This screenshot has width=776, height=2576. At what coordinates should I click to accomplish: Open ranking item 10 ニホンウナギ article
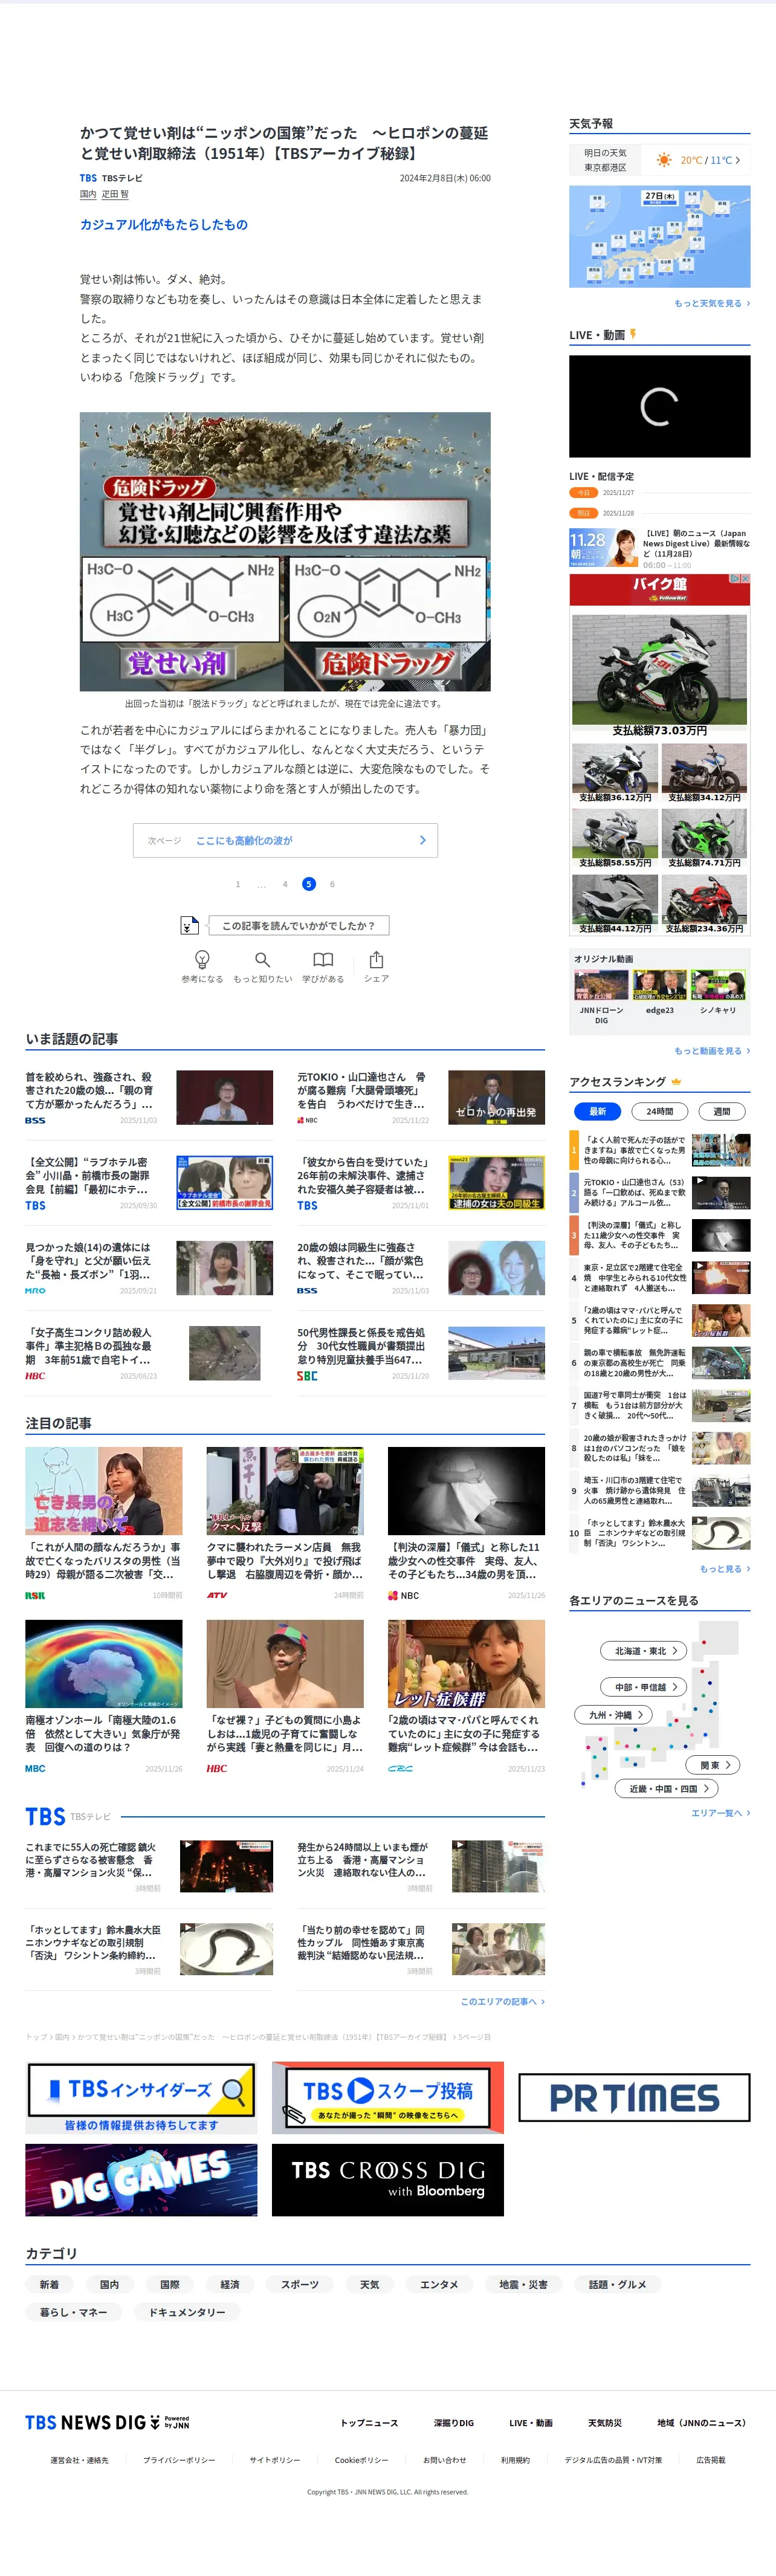click(x=660, y=1532)
